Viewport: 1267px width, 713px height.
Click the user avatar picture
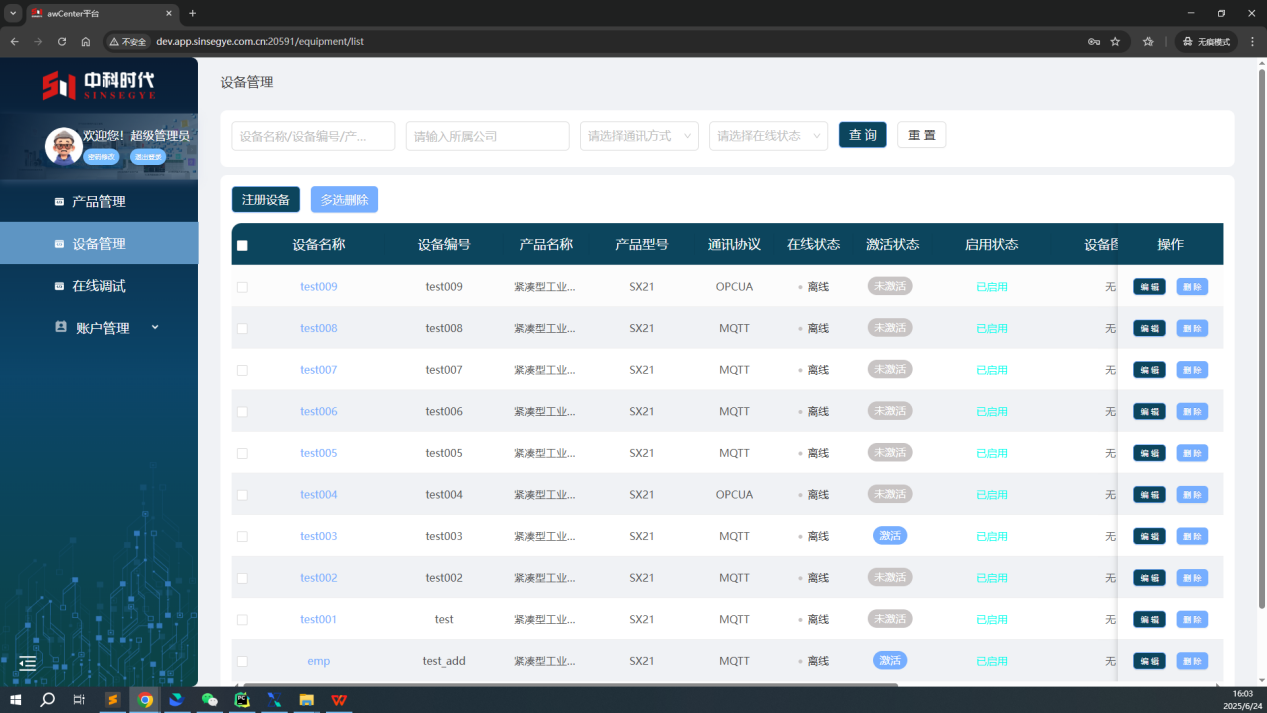coord(64,146)
